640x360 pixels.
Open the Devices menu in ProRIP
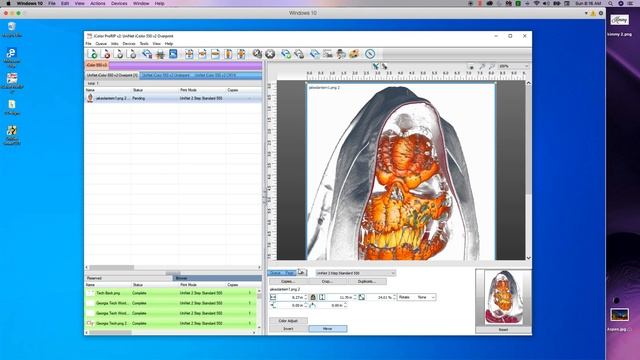pyautogui.click(x=129, y=44)
